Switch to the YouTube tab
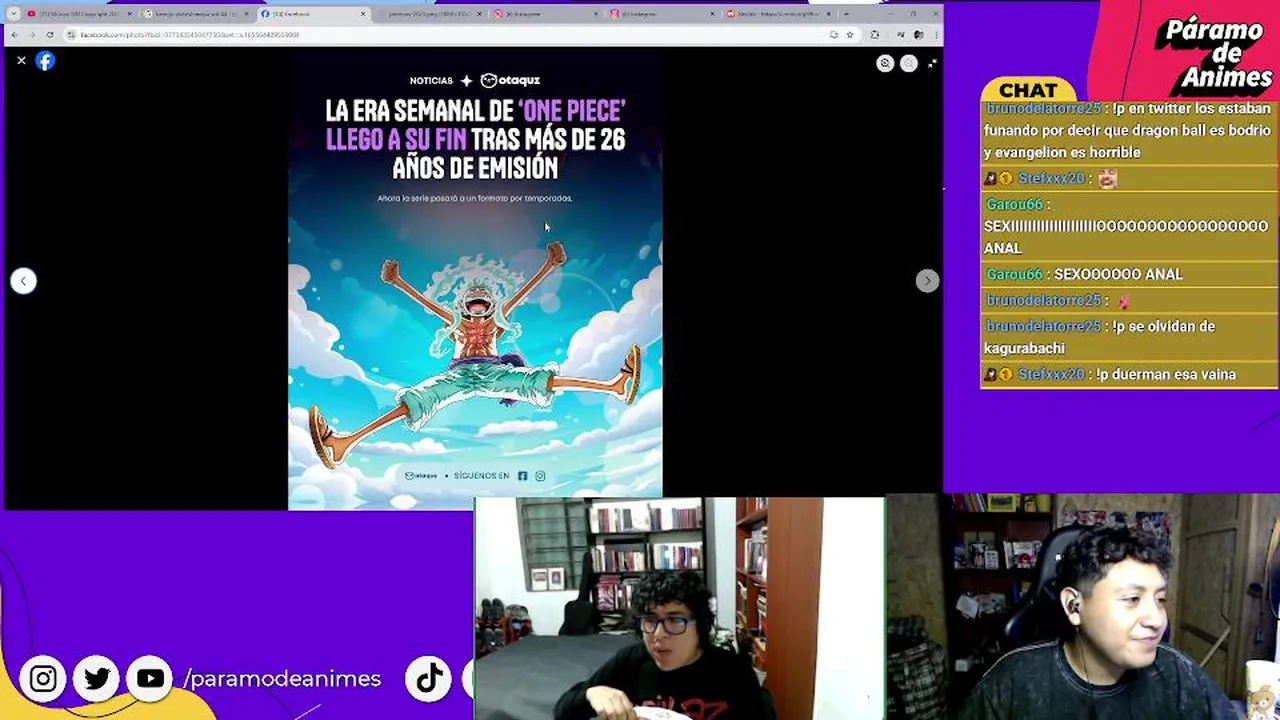Screen dimensions: 1280x720 coord(78,14)
